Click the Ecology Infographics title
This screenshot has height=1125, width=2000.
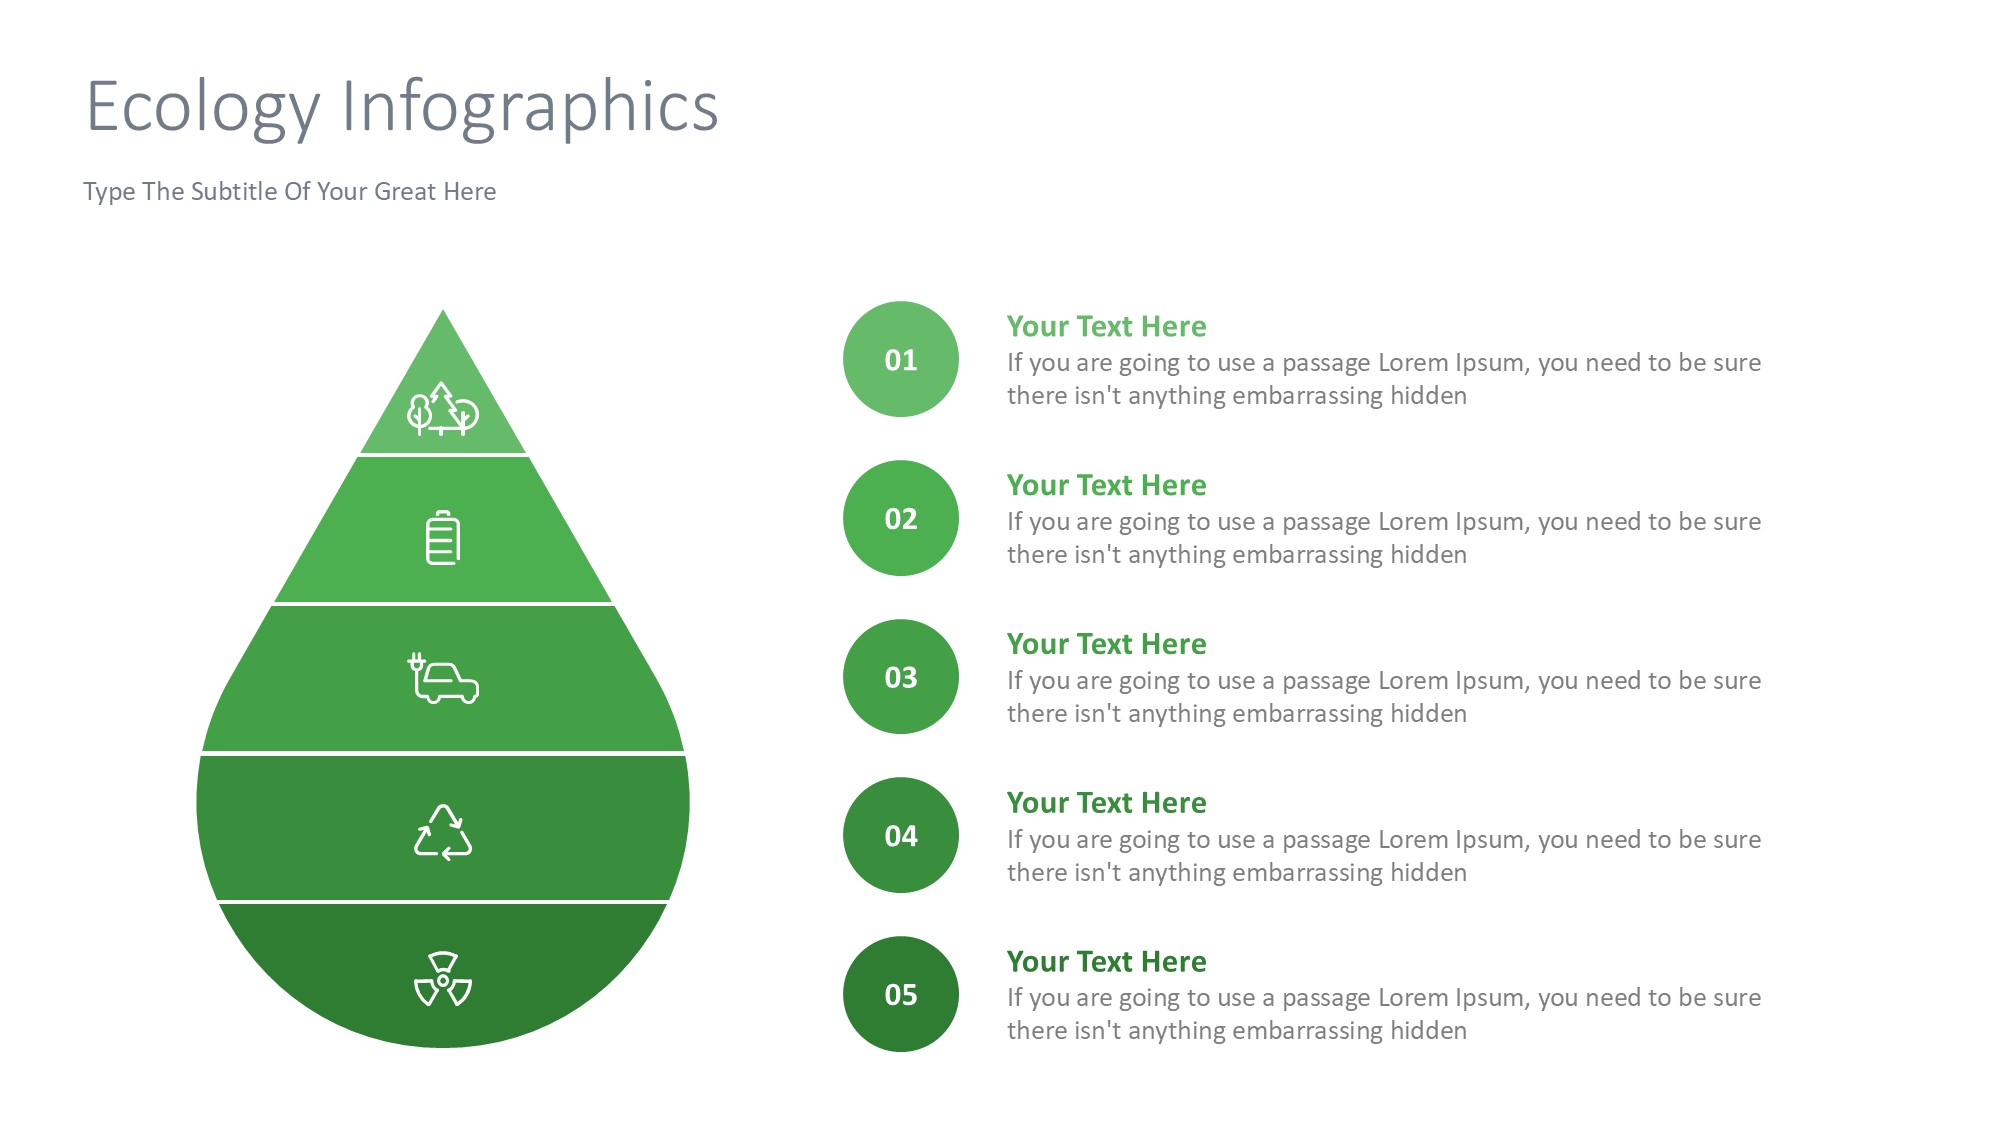pyautogui.click(x=402, y=106)
